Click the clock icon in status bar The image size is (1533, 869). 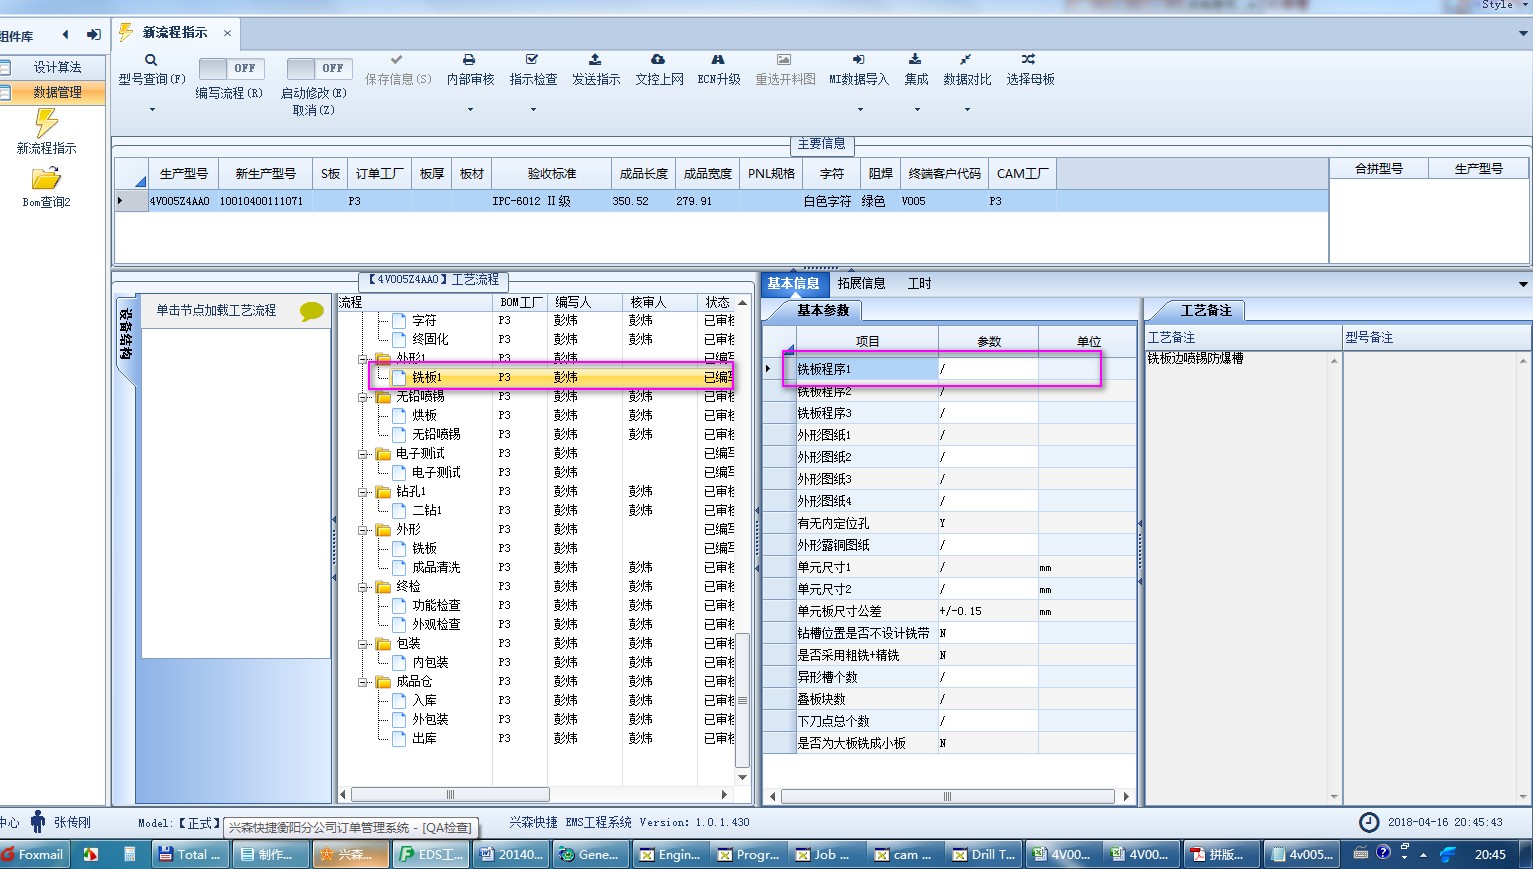[1369, 822]
